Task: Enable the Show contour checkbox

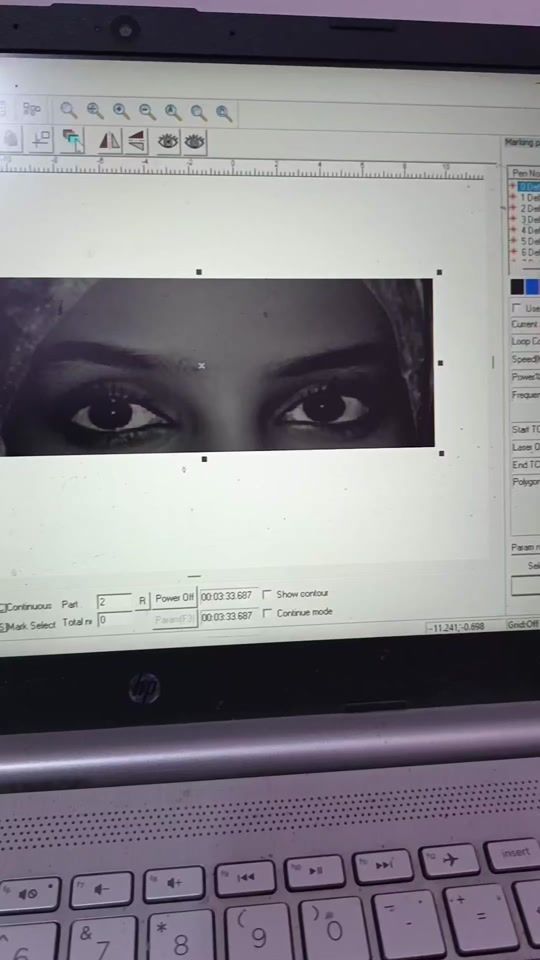Action: 267,594
